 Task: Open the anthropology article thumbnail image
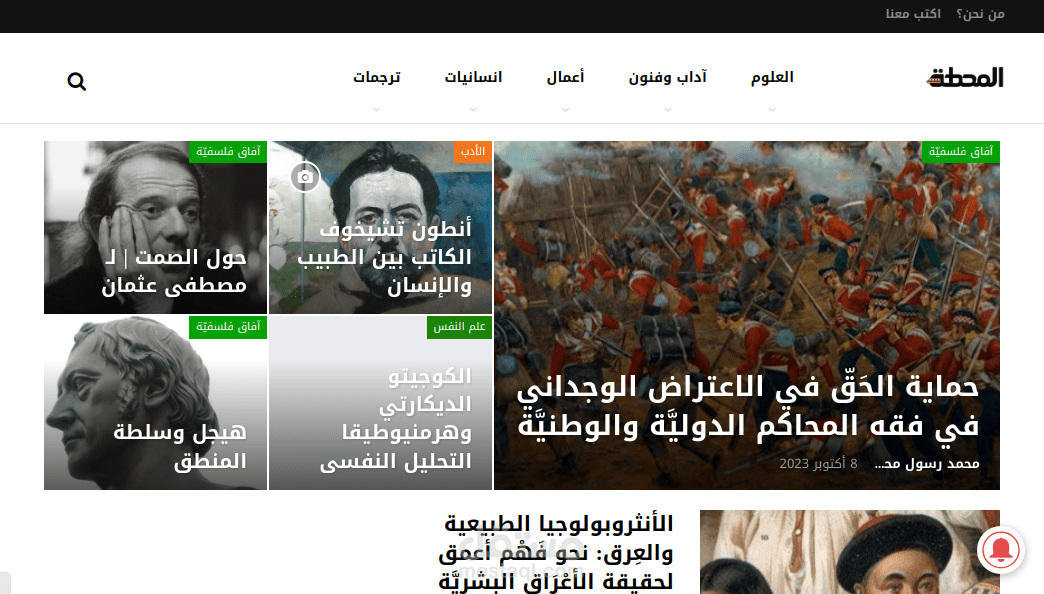850,552
